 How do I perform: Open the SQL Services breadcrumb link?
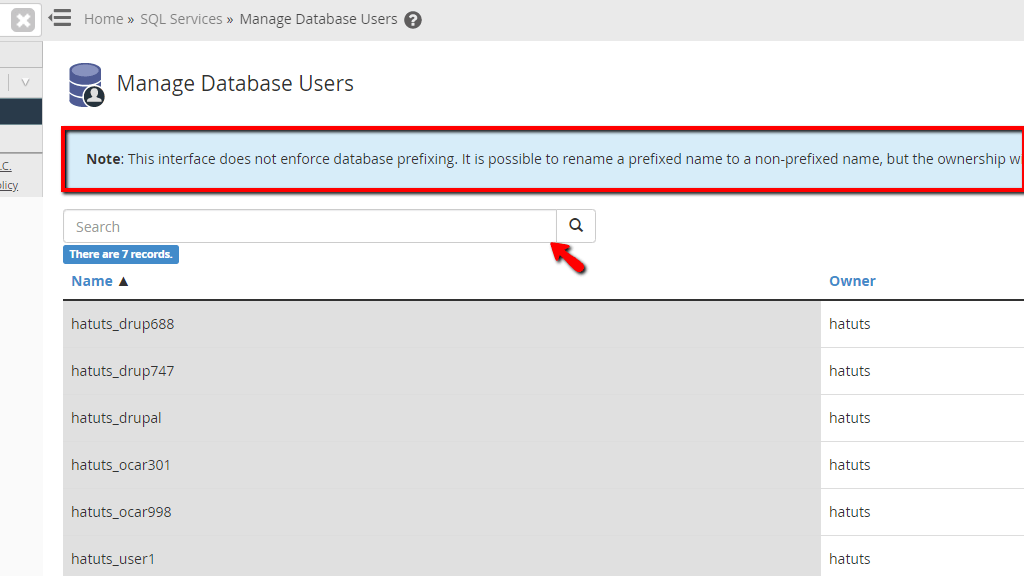click(181, 19)
